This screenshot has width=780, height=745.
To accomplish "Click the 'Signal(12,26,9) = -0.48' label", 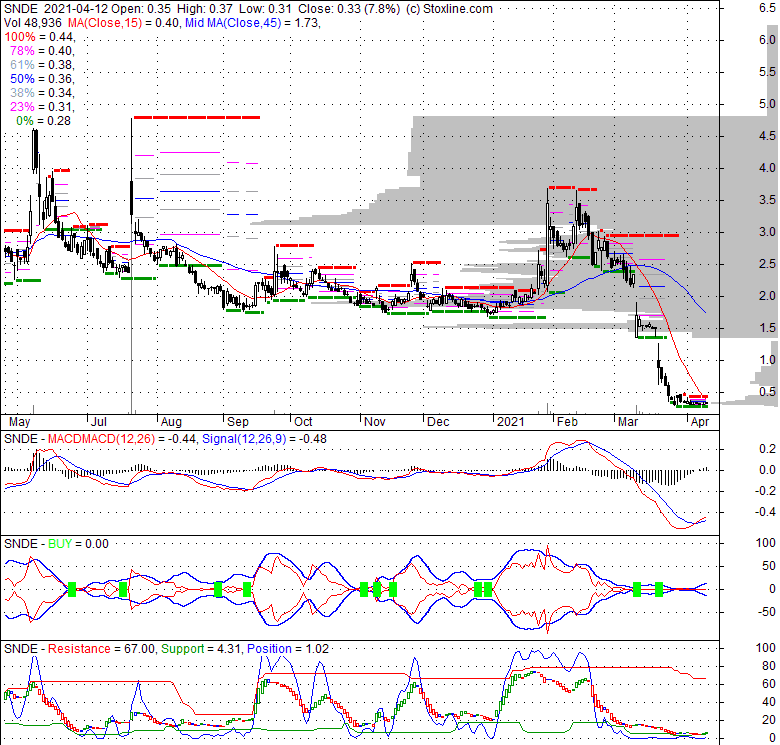I will 264,439.
